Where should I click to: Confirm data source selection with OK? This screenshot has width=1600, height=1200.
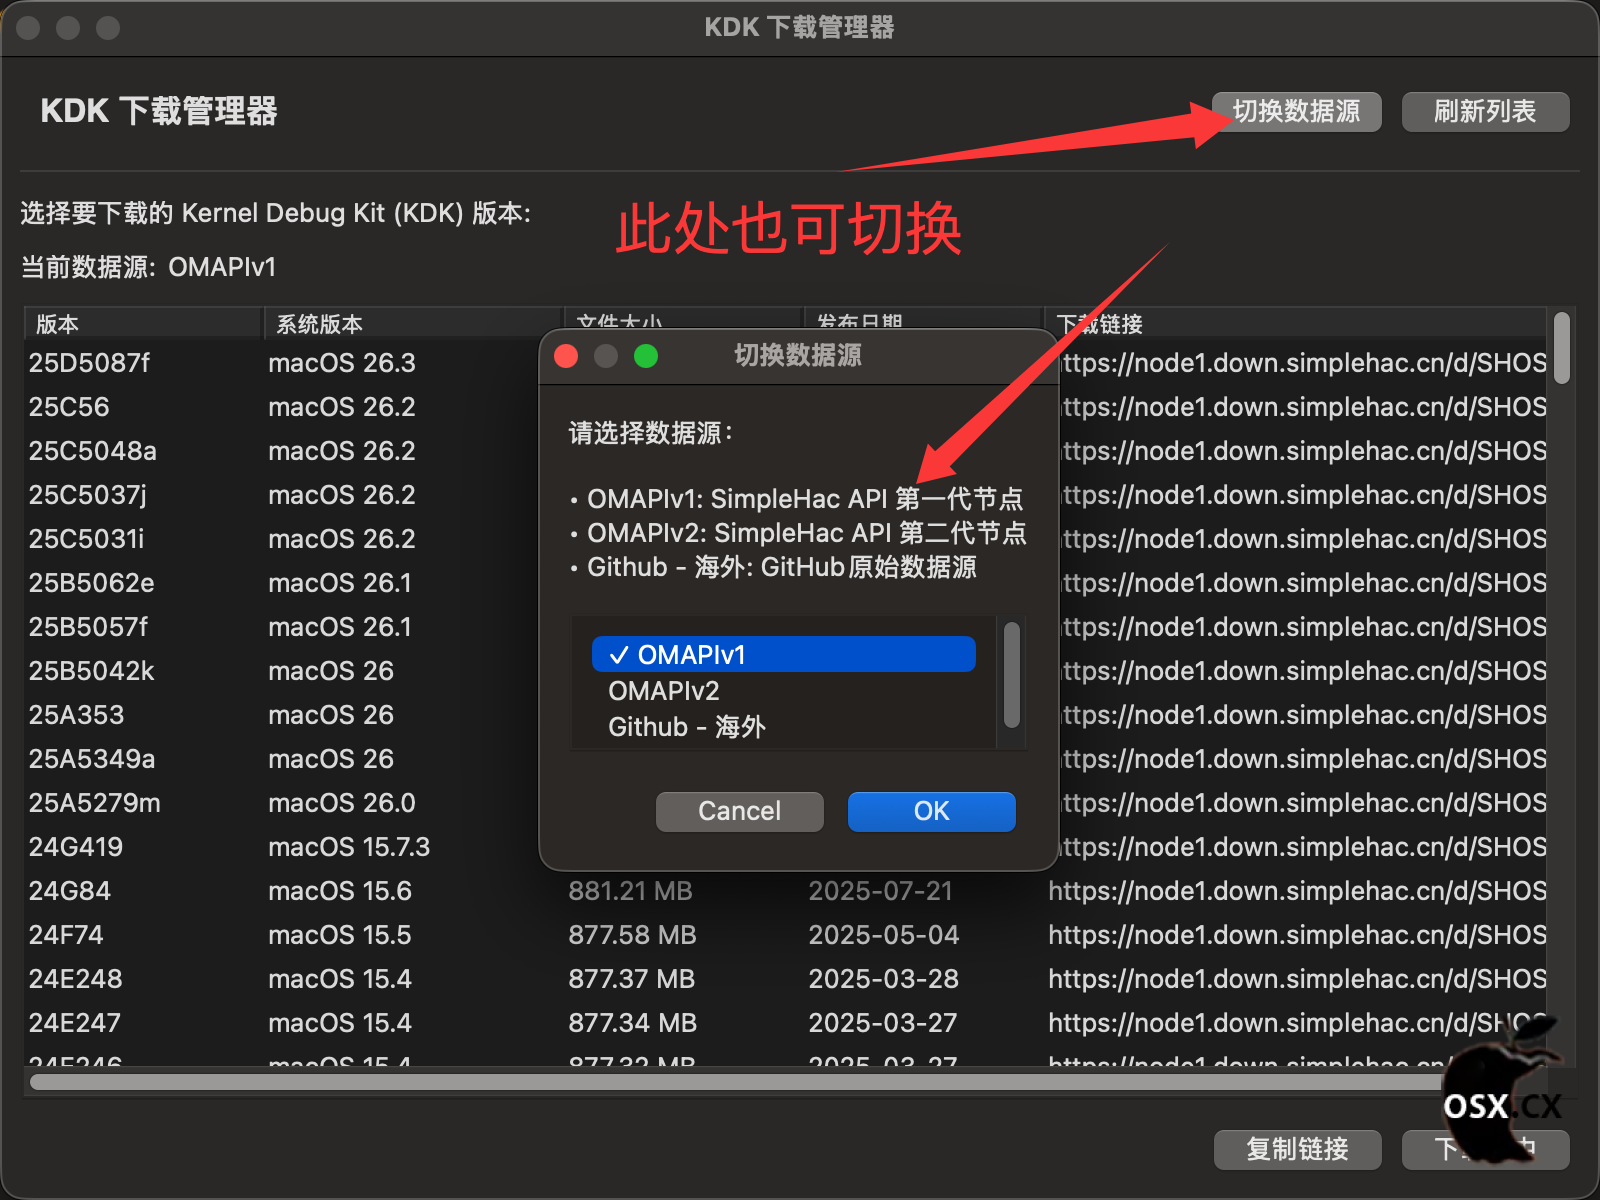click(930, 811)
